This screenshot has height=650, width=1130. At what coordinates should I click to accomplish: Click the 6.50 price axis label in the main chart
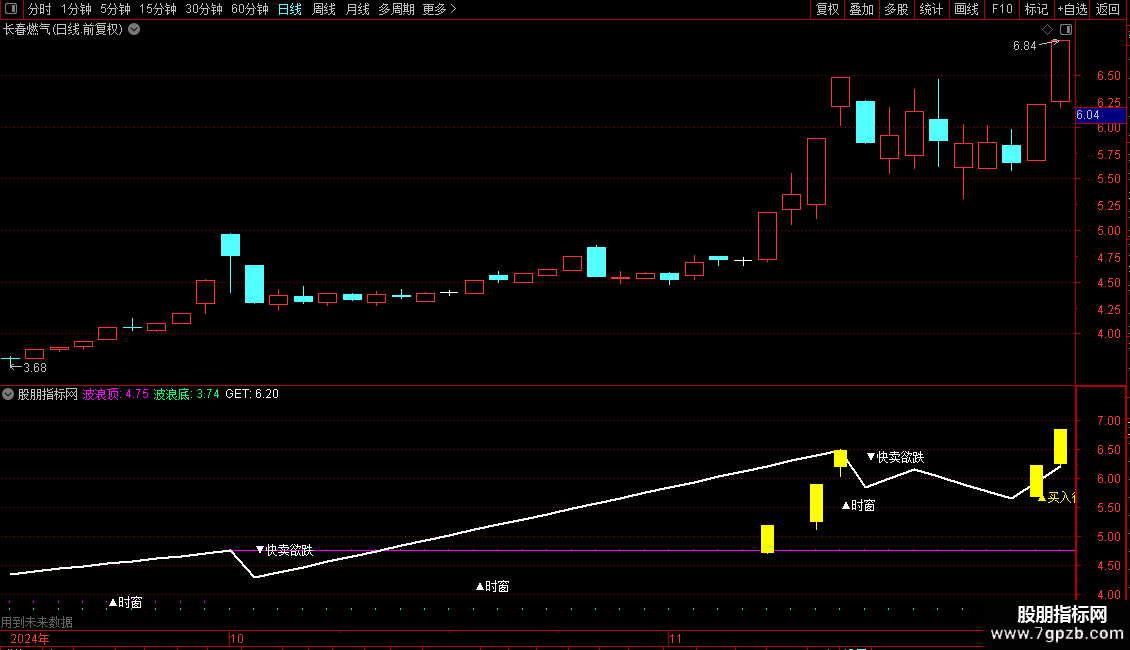pyautogui.click(x=1108, y=76)
